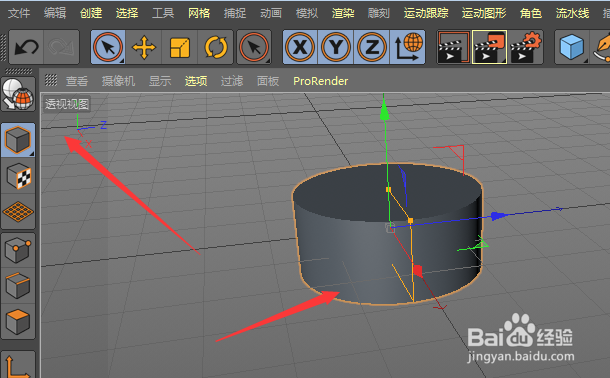
Task: Open Edit Render Settings
Action: [x=525, y=47]
